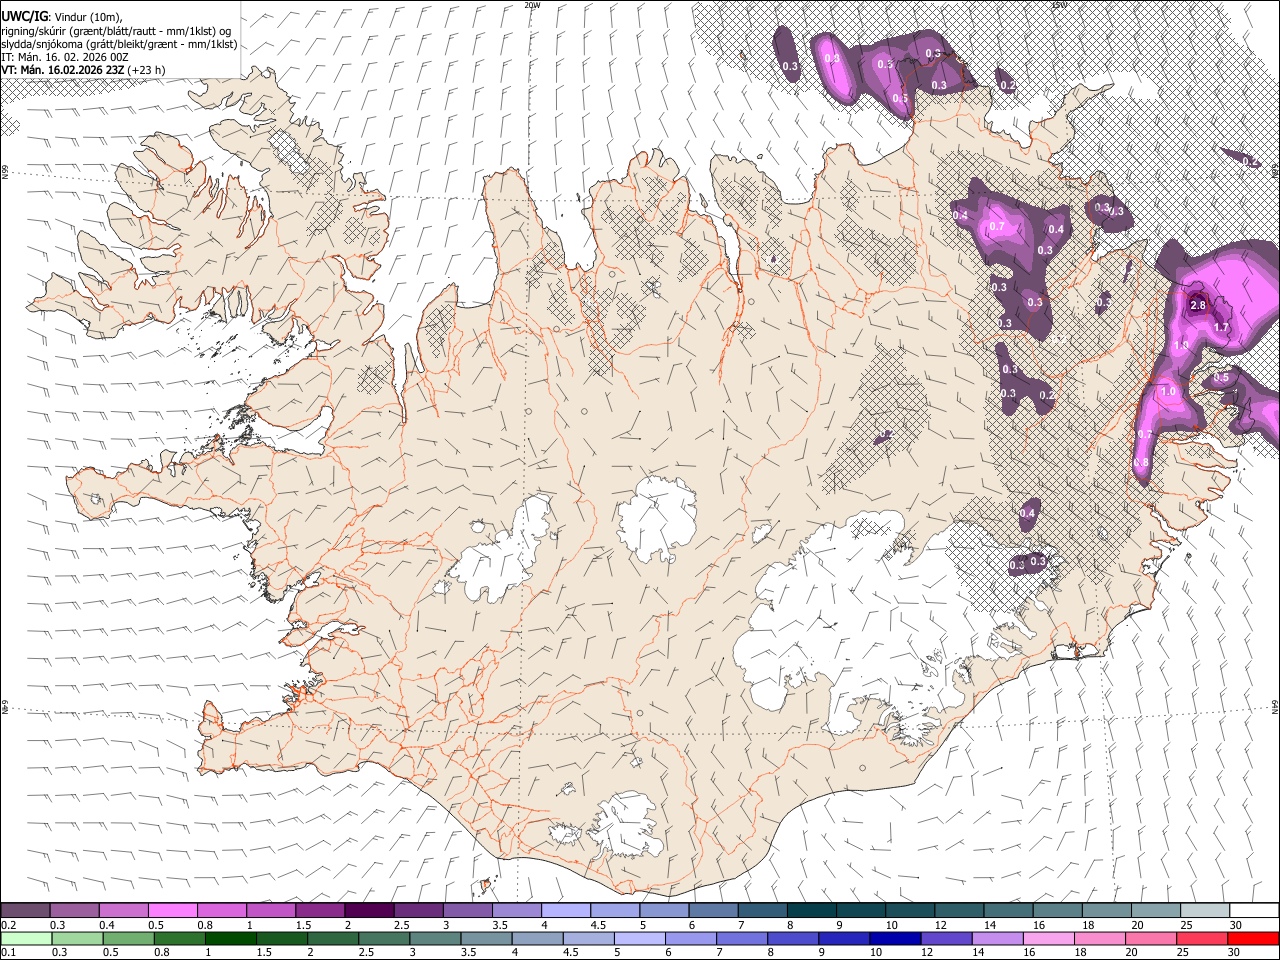
Task: Click the legend line starting 'rigning/skúrir'
Action: pos(116,30)
